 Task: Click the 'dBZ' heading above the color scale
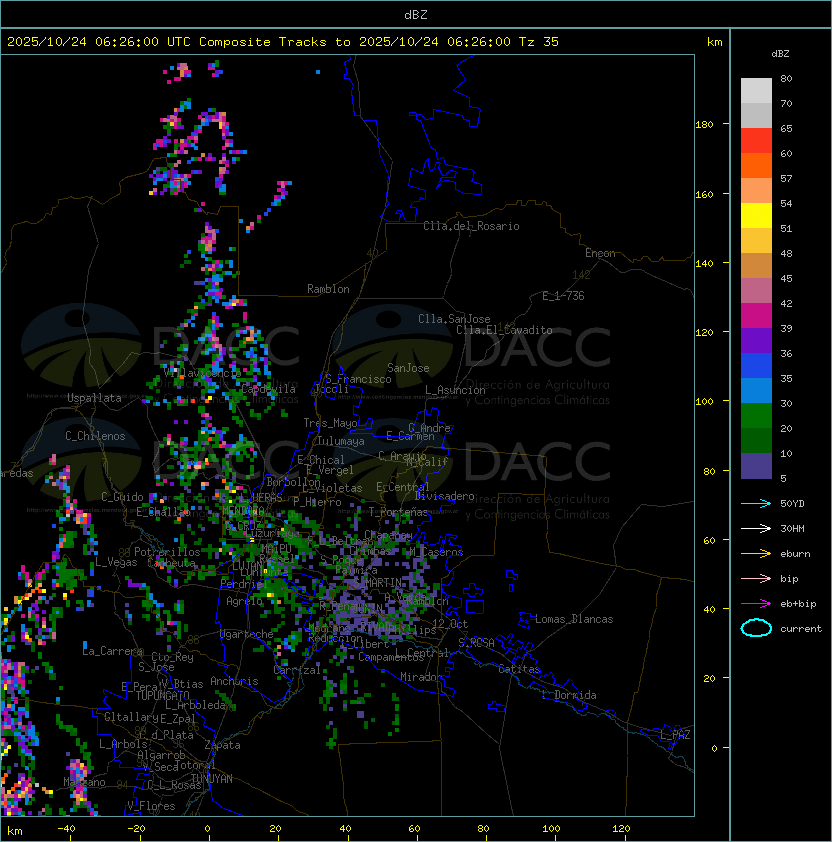click(780, 54)
